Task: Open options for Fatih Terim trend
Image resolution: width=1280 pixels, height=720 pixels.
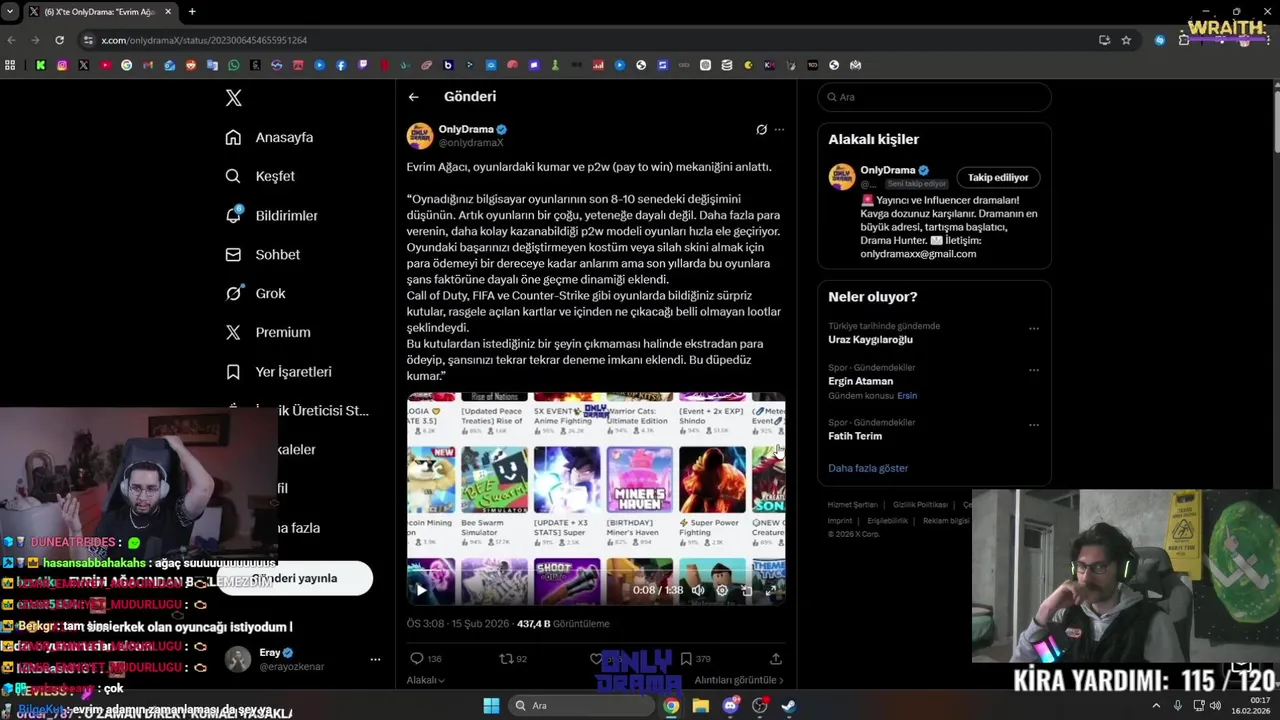Action: pos(1034,425)
